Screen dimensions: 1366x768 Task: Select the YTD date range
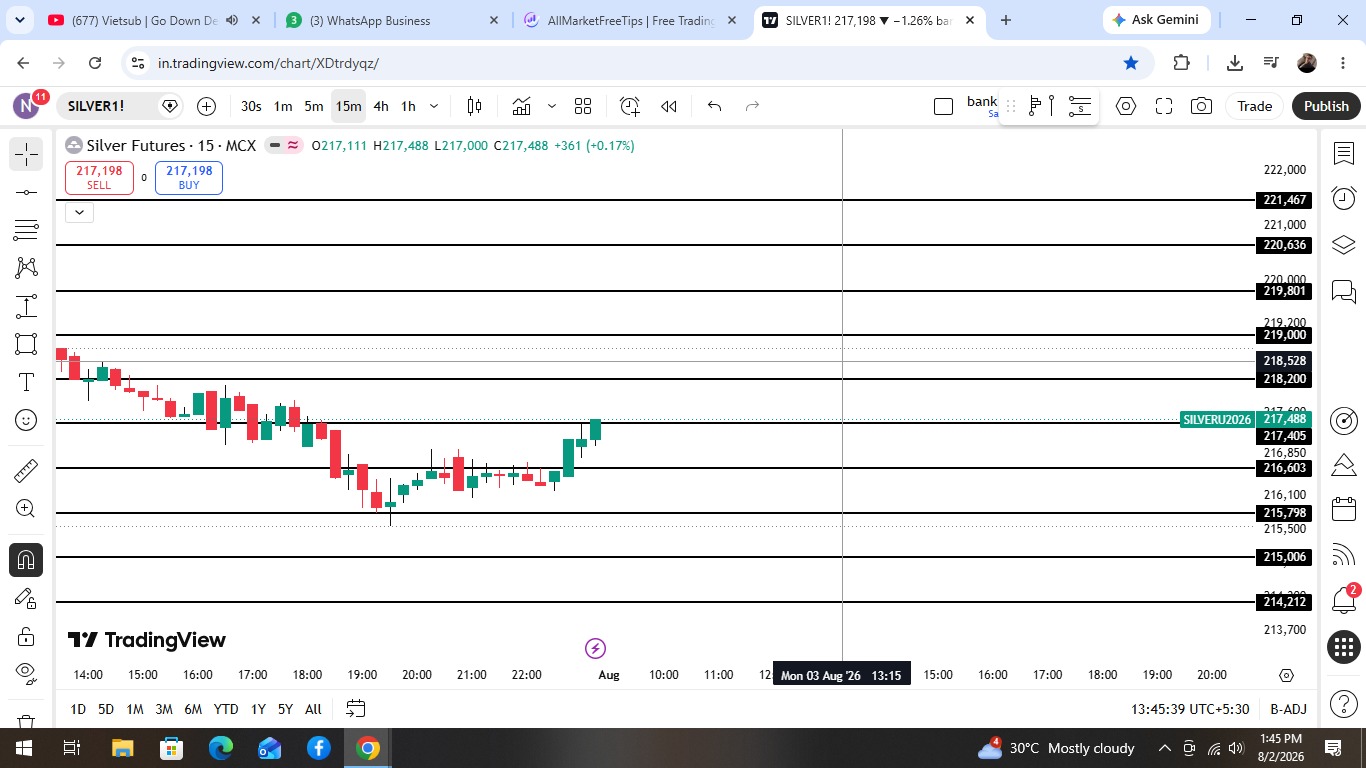pos(226,709)
